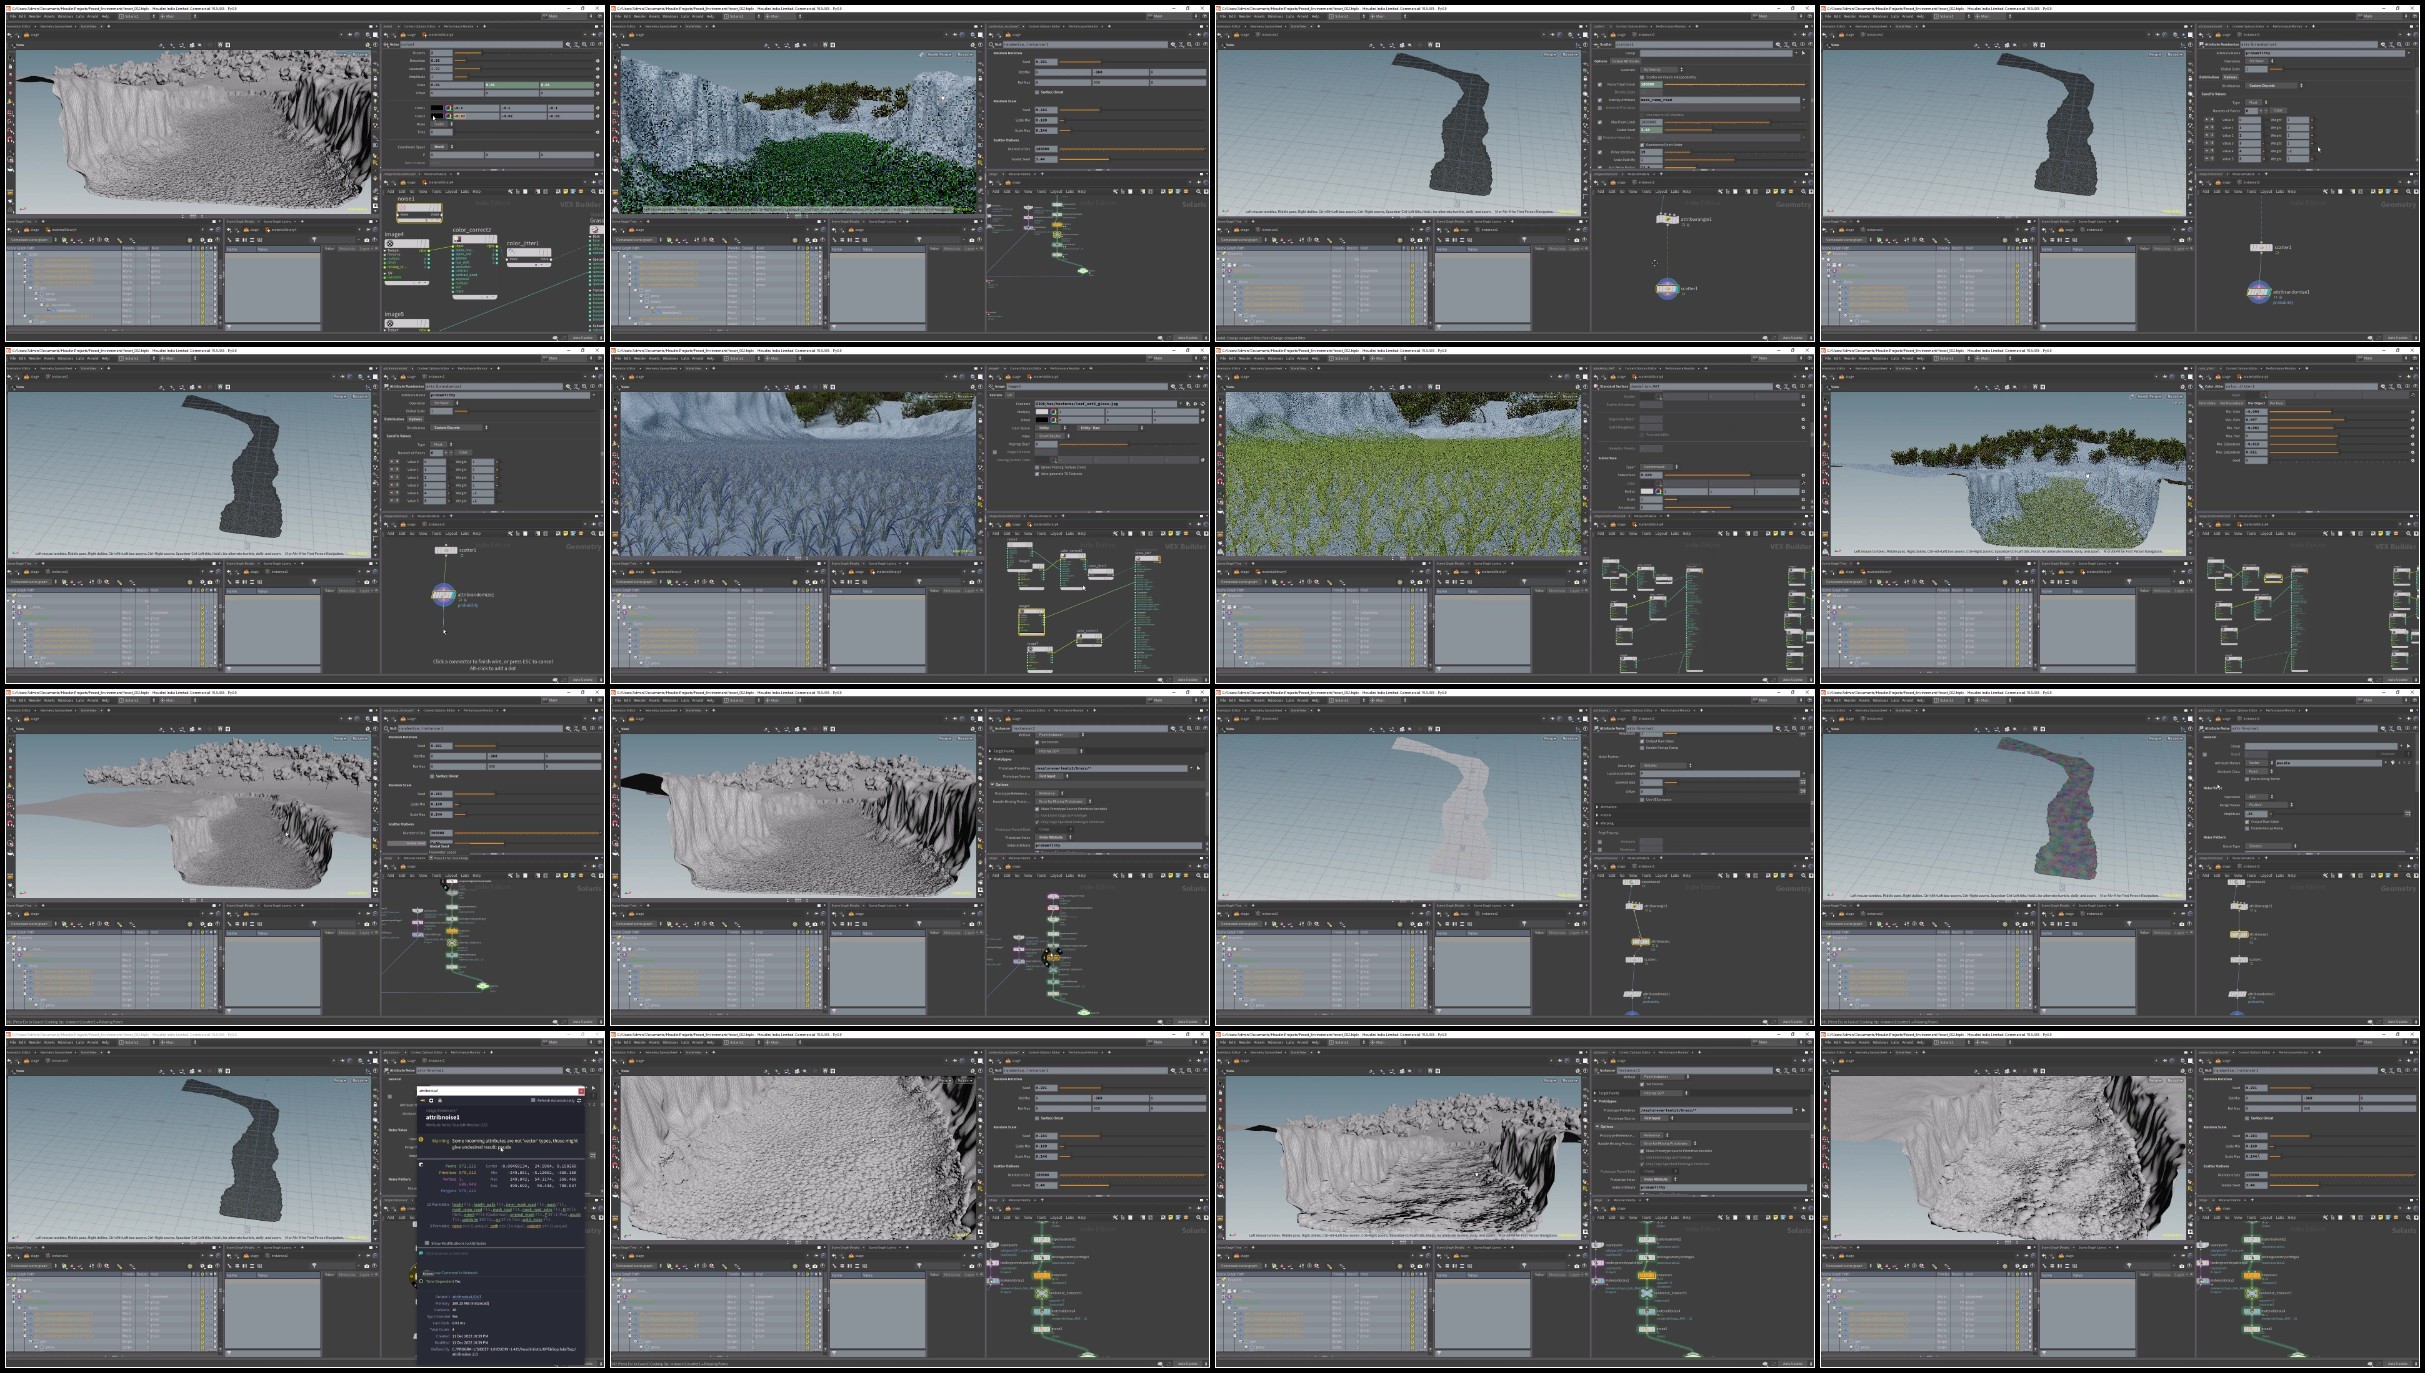Adjust the Mipmap Bias slider in image parameters
The height and width of the screenshot is (1373, 2425).
point(1128,444)
